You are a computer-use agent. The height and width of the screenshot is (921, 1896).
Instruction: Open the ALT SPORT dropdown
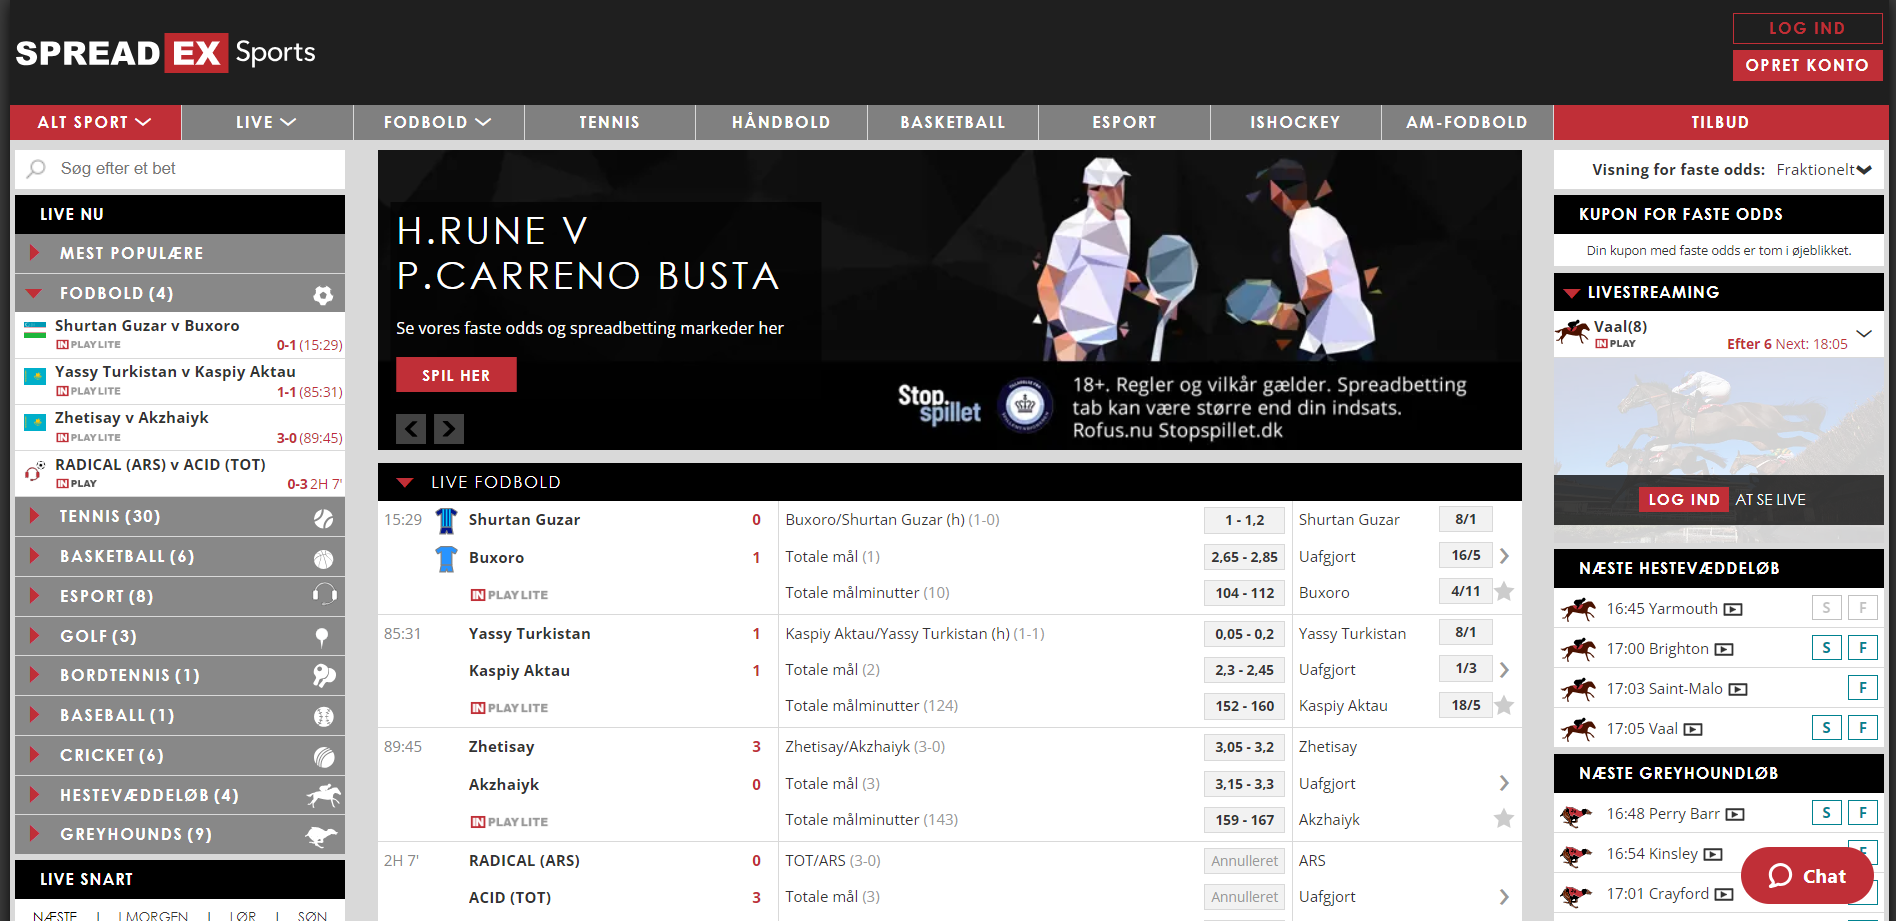tap(95, 122)
